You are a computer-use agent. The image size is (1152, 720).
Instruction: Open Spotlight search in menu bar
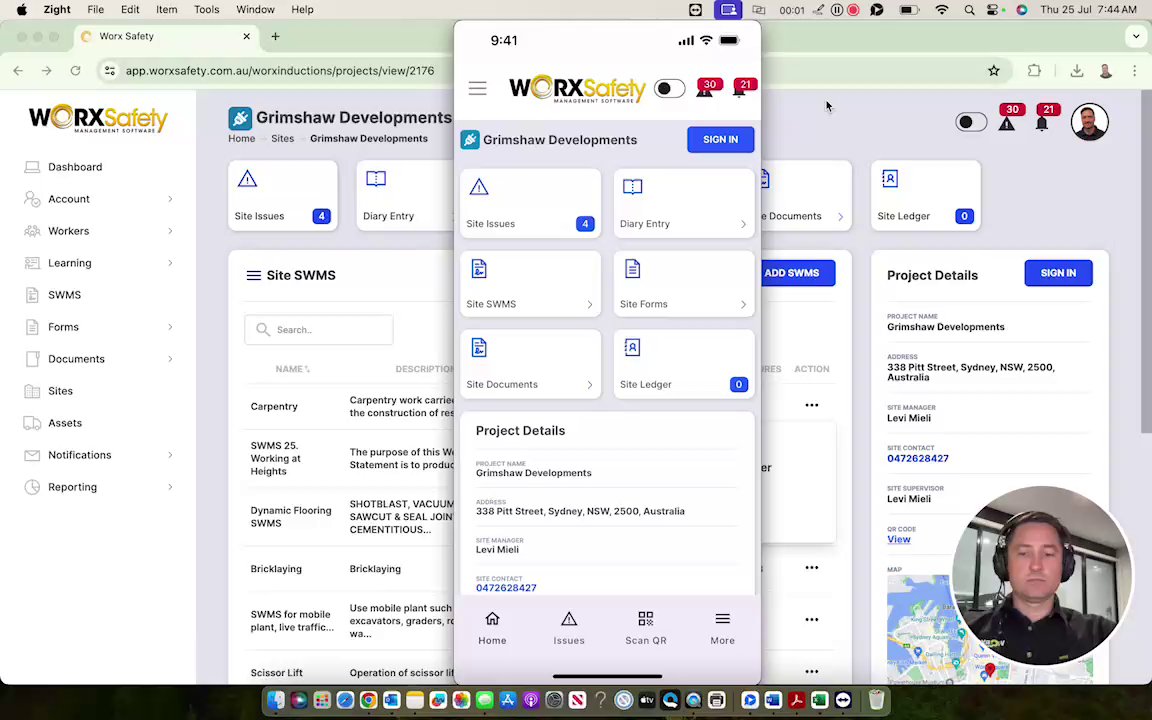coord(969,10)
